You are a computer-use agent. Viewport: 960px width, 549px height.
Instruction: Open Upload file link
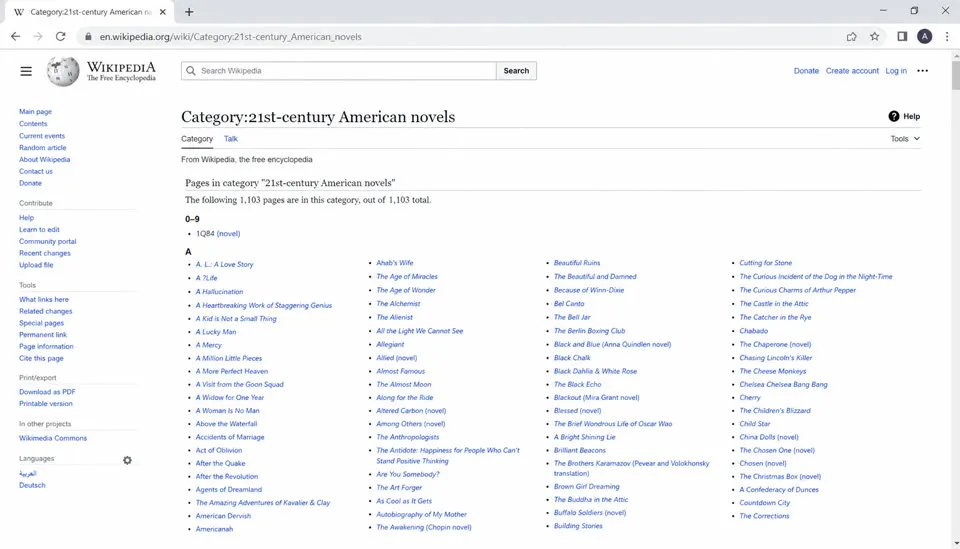(36, 265)
